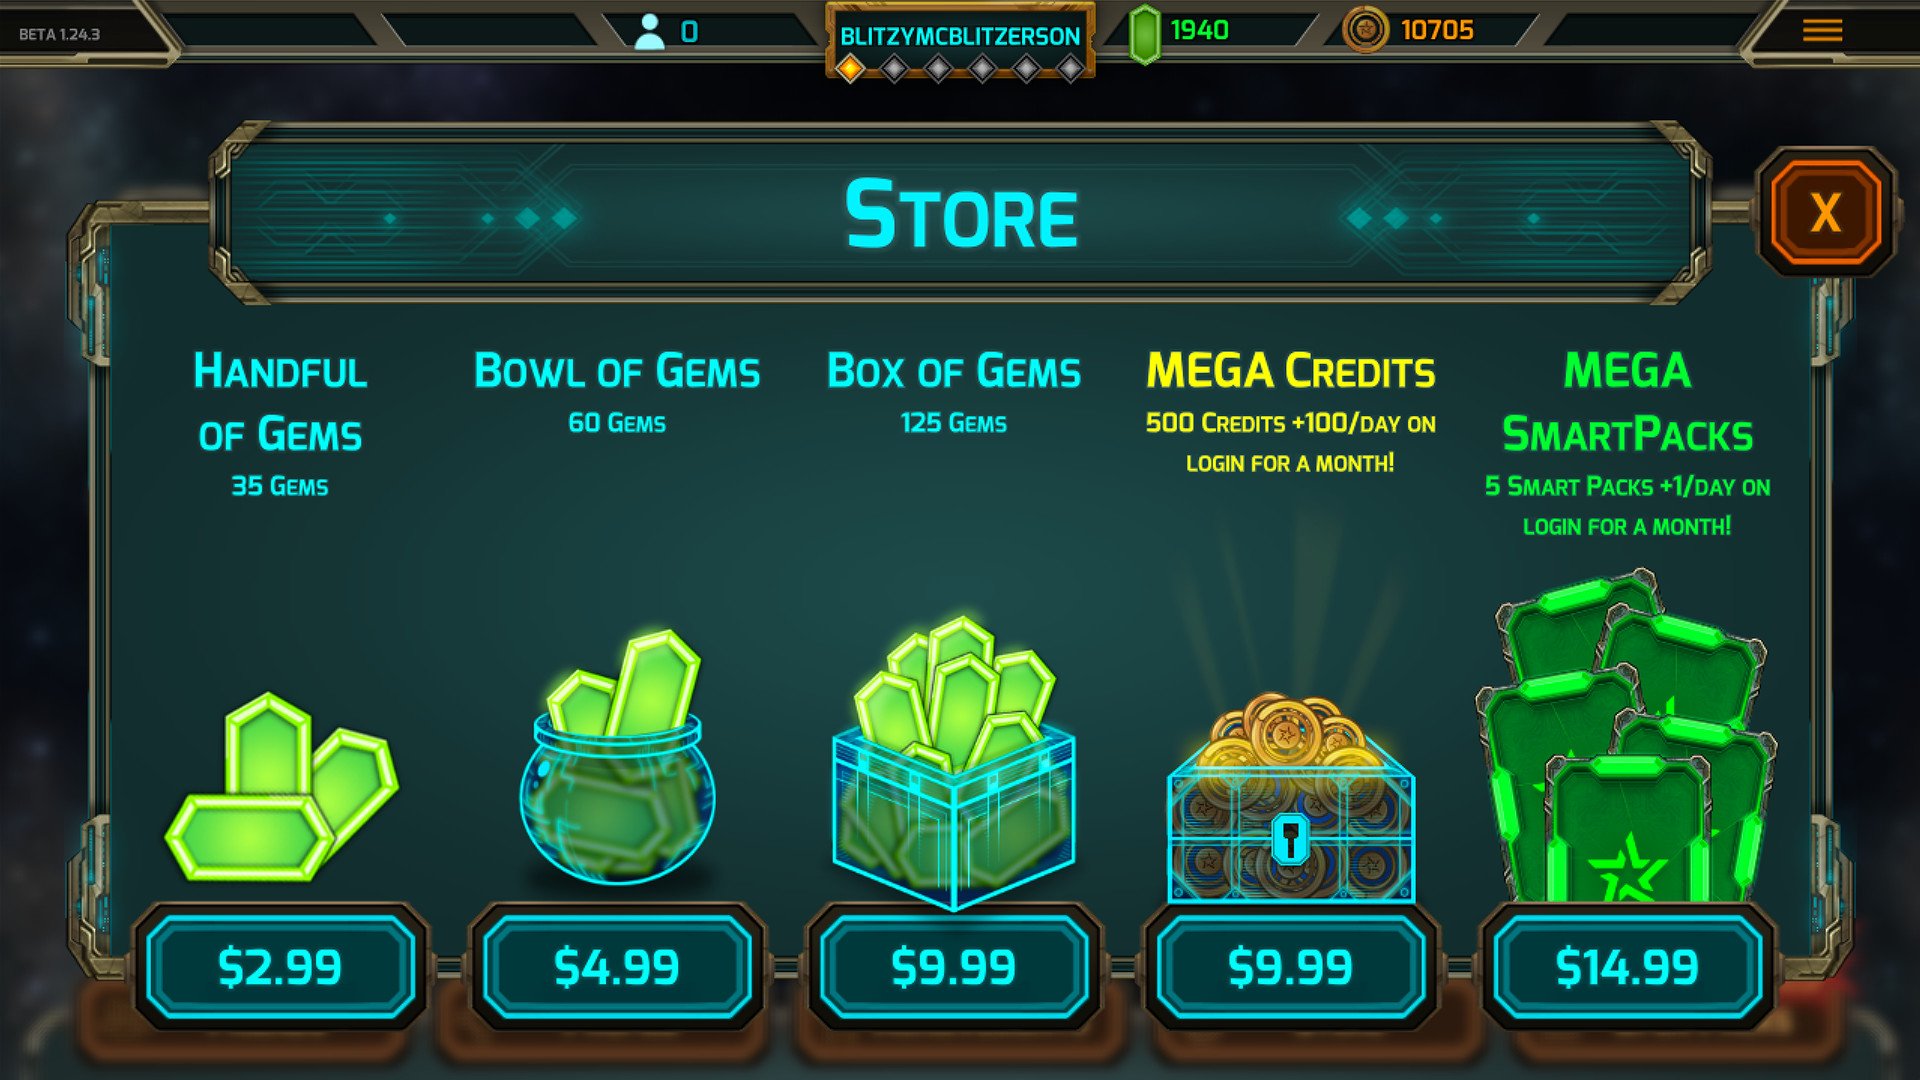
Task: Buy Box of Gems for $9.99
Action: 954,967
